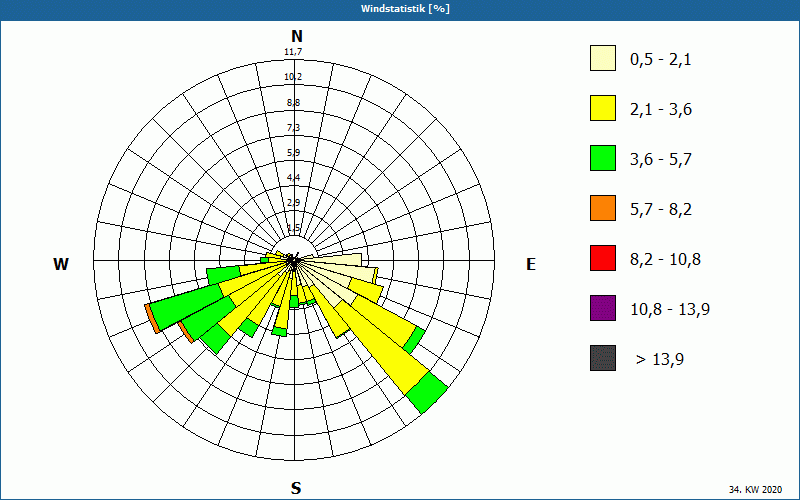
Task: Click the 10,8 - 13,9 legend text
Action: pyautogui.click(x=670, y=310)
